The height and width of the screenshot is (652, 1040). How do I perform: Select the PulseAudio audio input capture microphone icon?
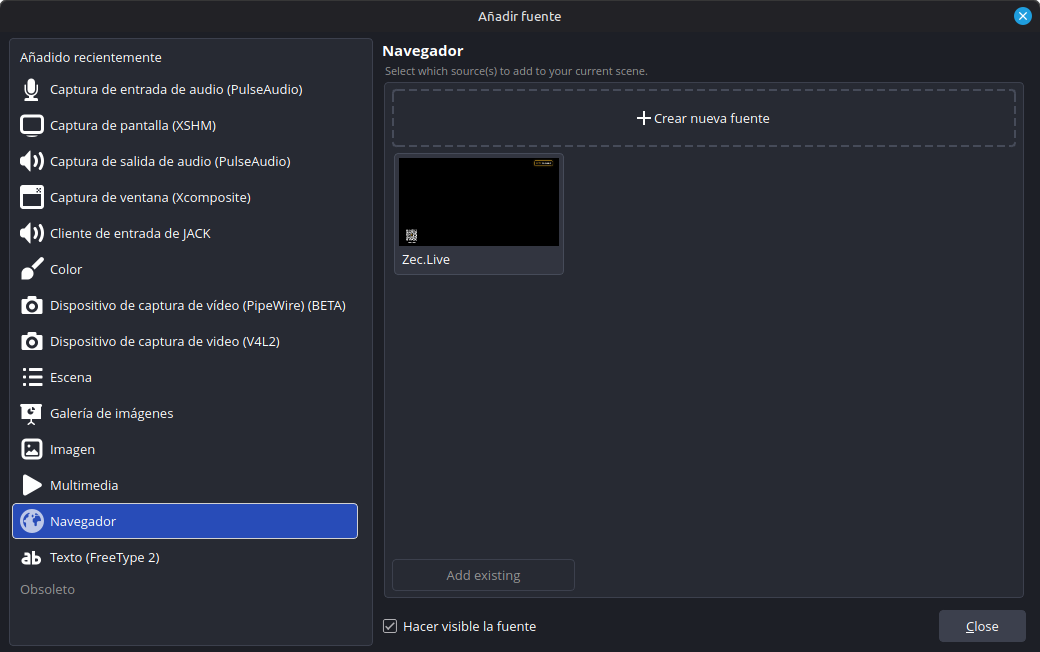pos(31,90)
